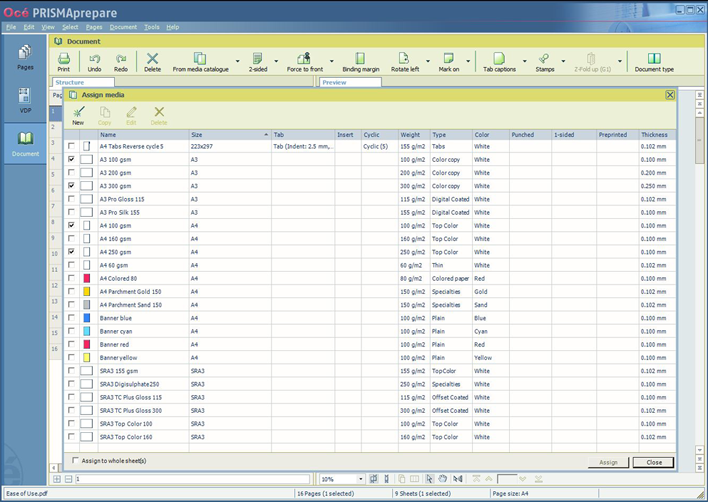Uncheck the A4 250 gsm checkbox
This screenshot has width=708, height=502.
click(71, 251)
